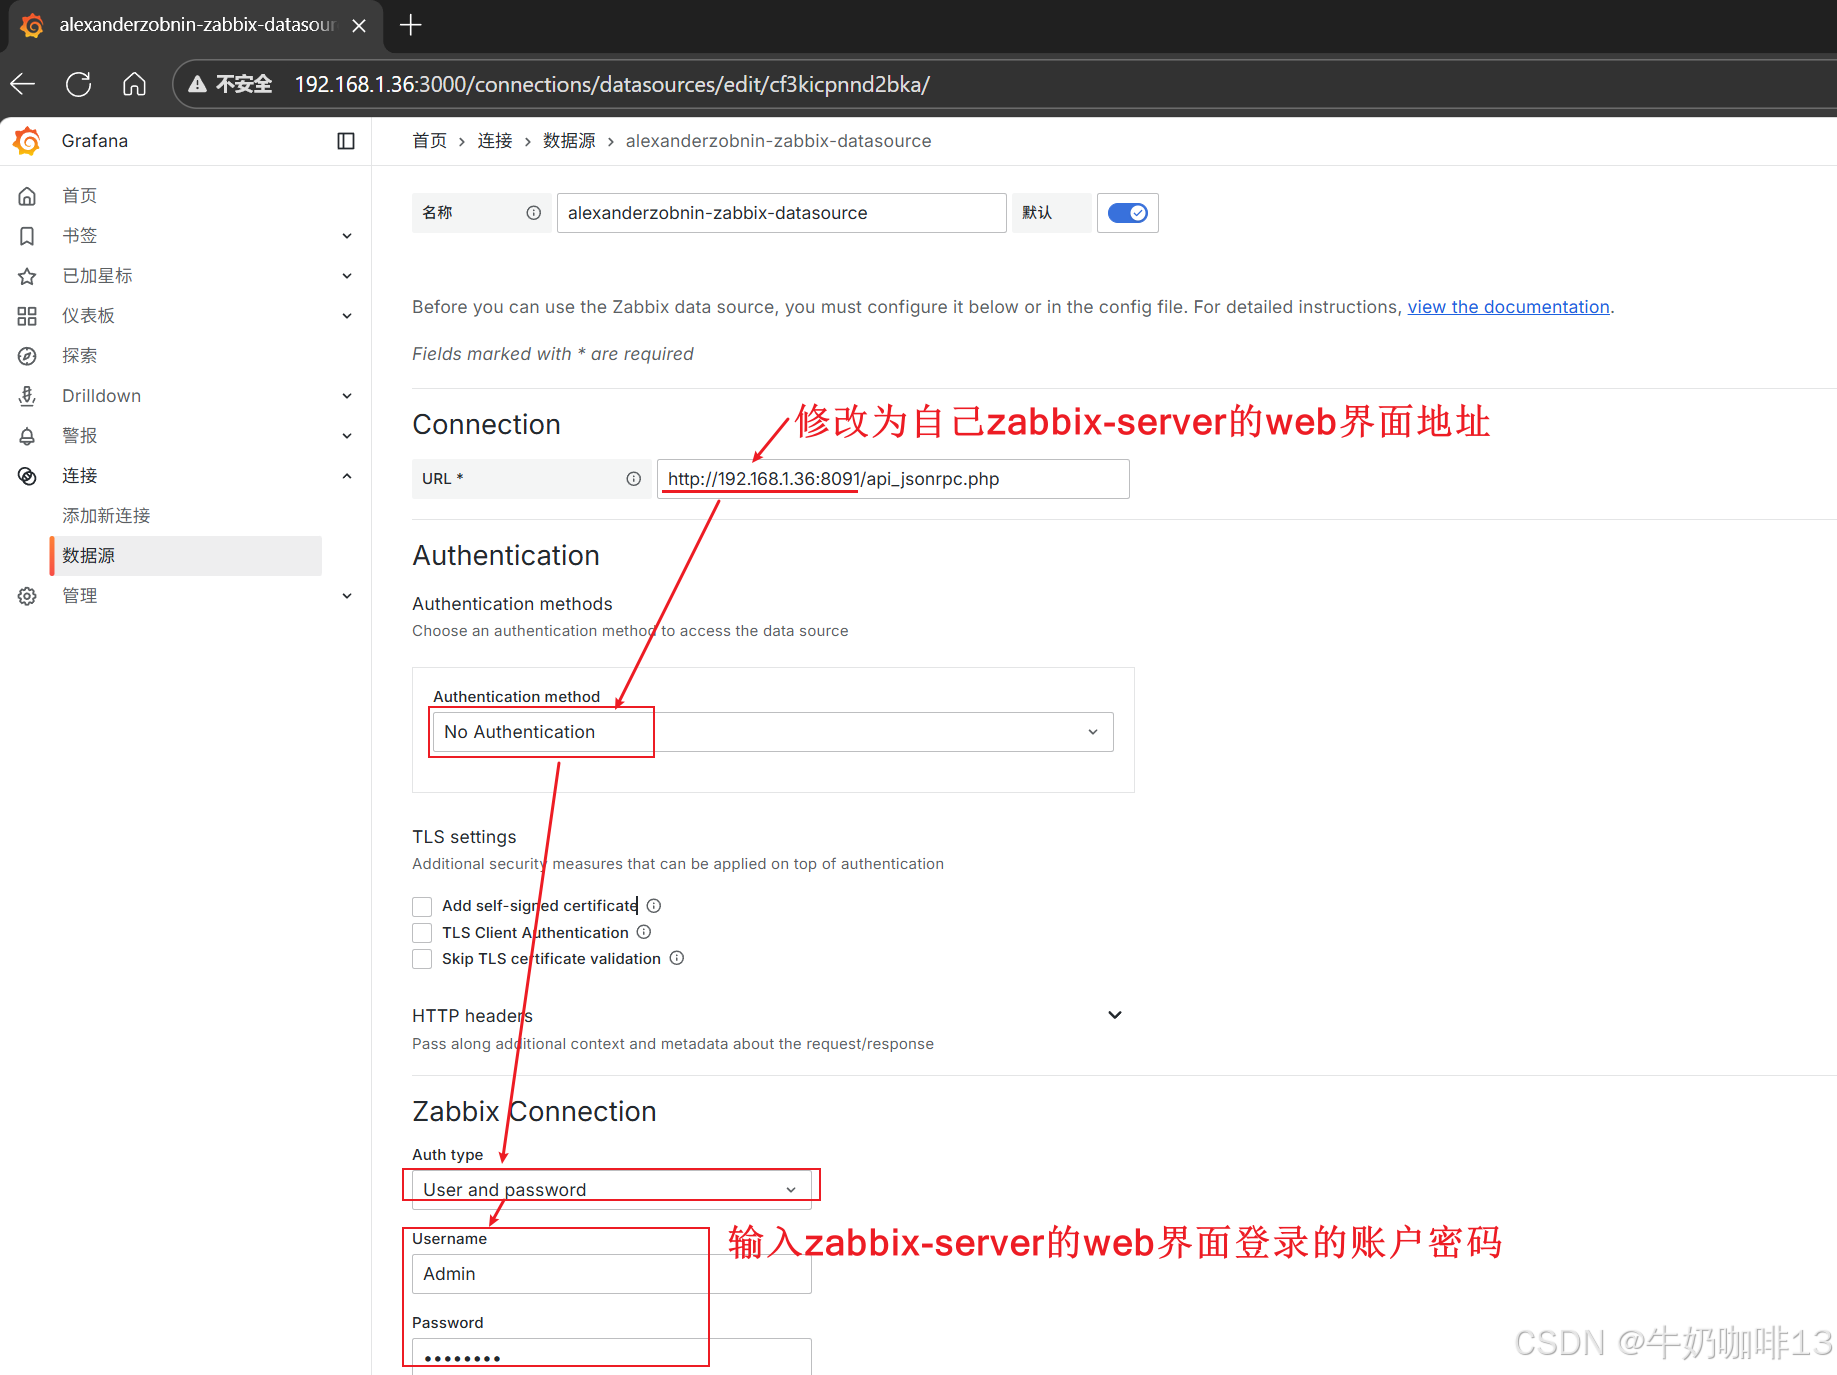
Task: Click info icon for Skip TLS certificate validation
Action: pos(677,958)
